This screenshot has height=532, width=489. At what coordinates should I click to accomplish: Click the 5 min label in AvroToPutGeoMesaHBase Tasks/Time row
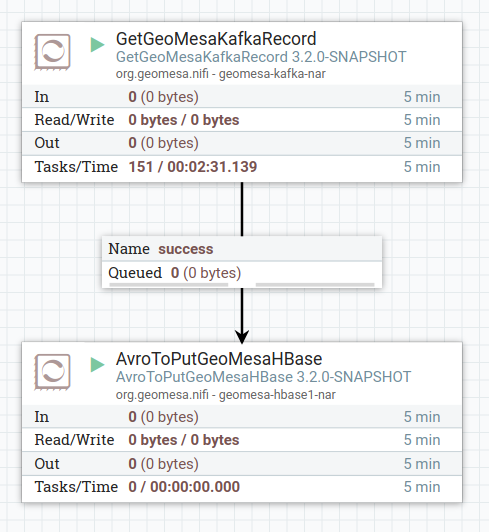(422, 487)
